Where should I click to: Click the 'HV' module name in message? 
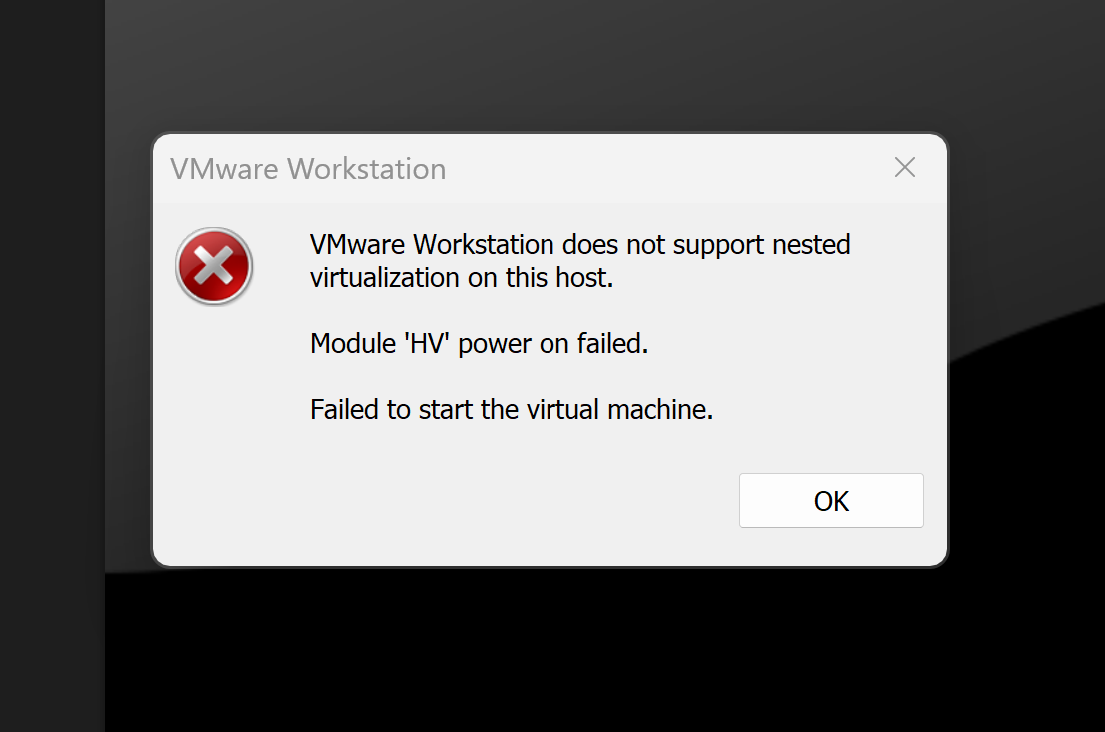[x=427, y=344]
